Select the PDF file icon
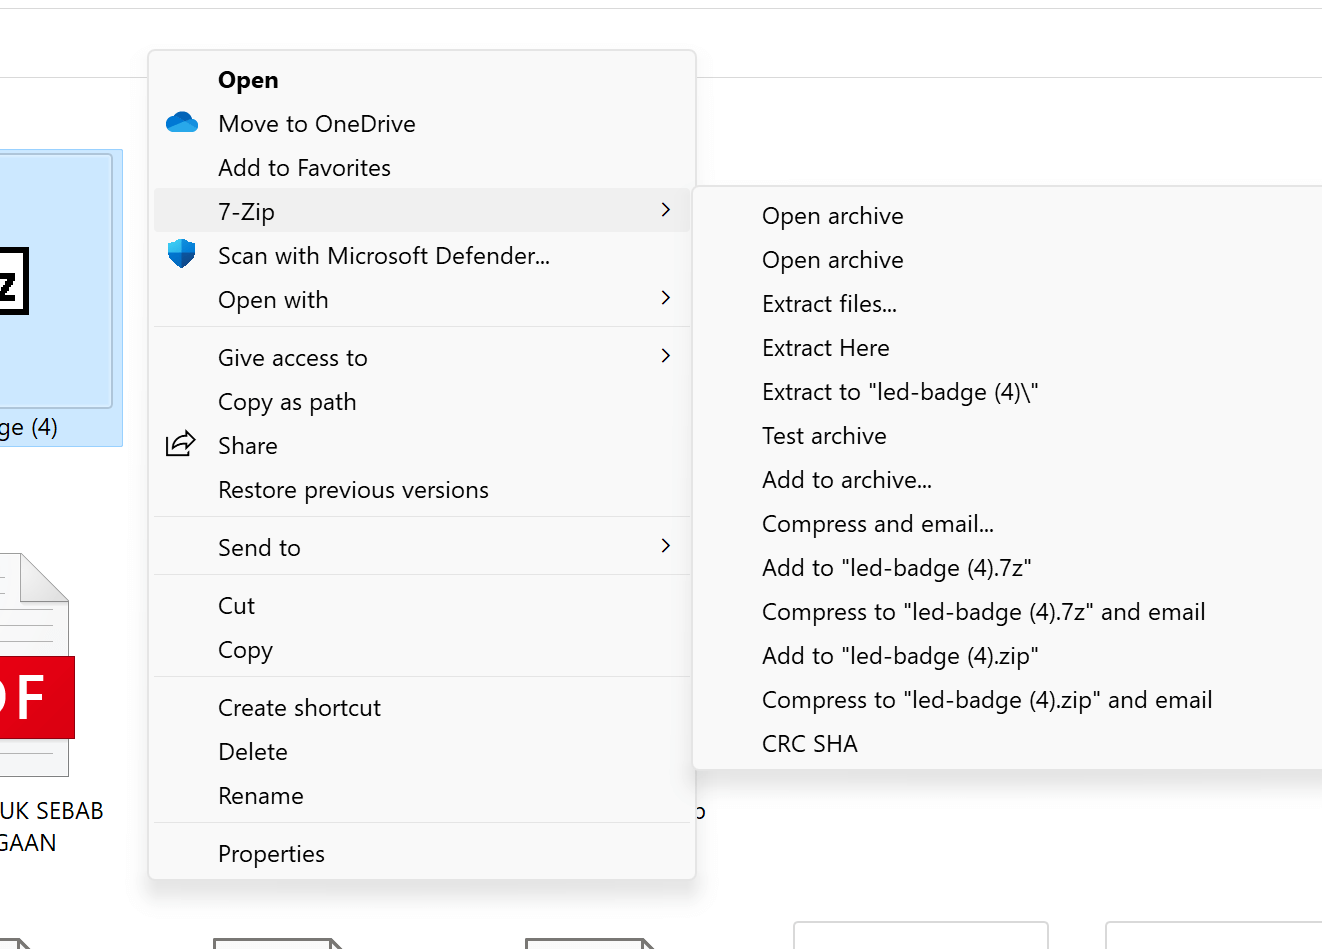Viewport: 1322px width, 949px height. pos(36,665)
